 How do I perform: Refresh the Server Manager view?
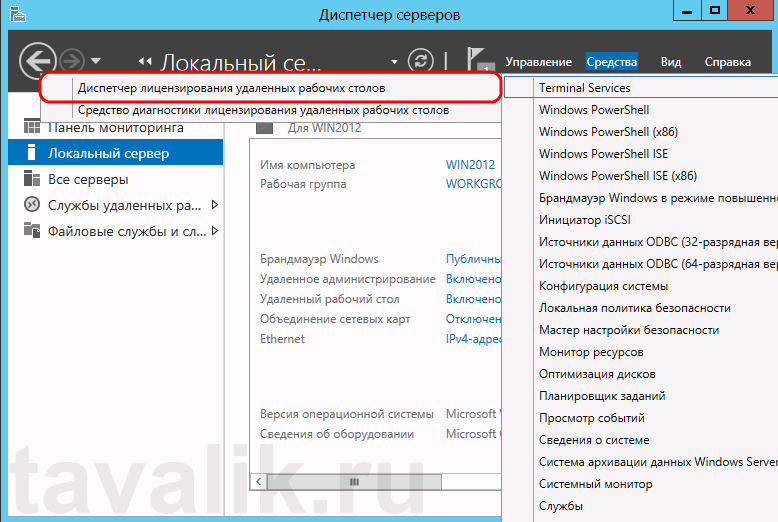click(423, 61)
